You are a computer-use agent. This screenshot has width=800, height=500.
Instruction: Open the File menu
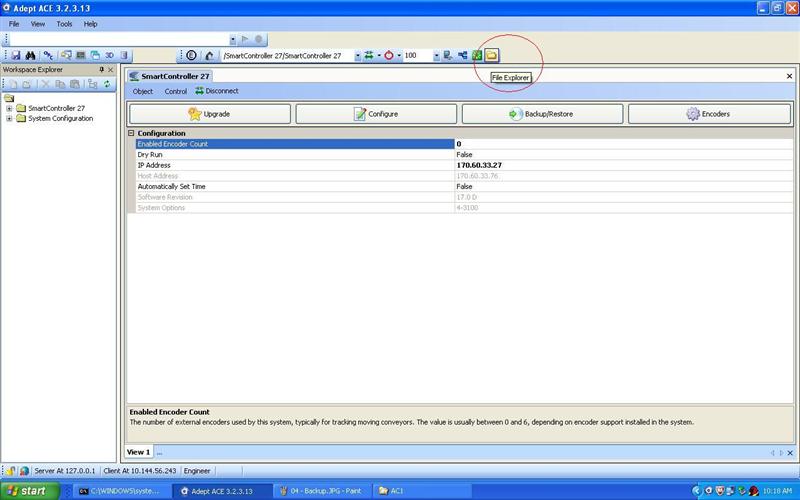click(14, 24)
